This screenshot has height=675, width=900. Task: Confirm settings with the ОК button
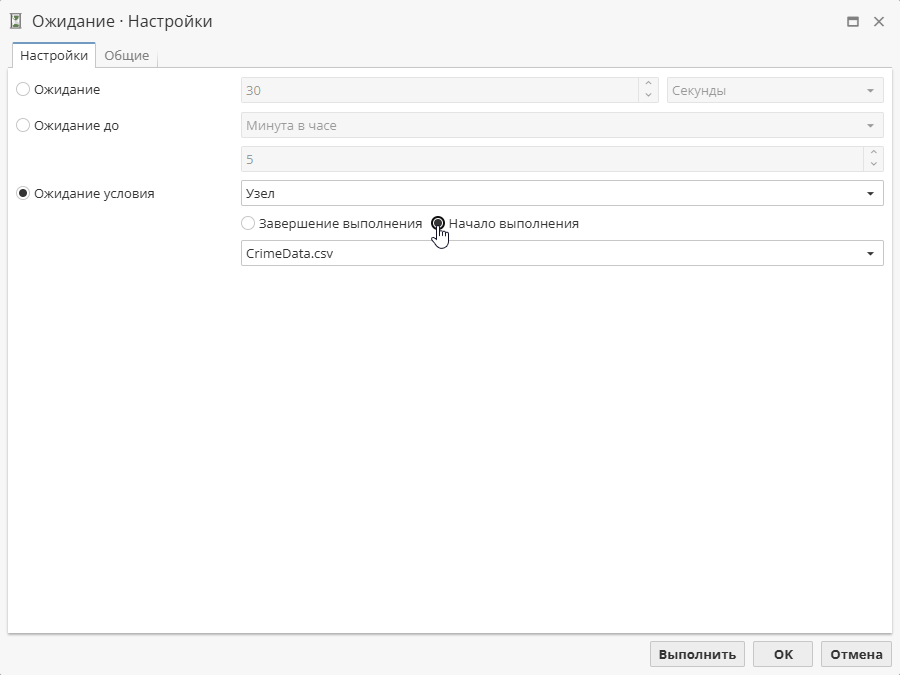coord(782,653)
